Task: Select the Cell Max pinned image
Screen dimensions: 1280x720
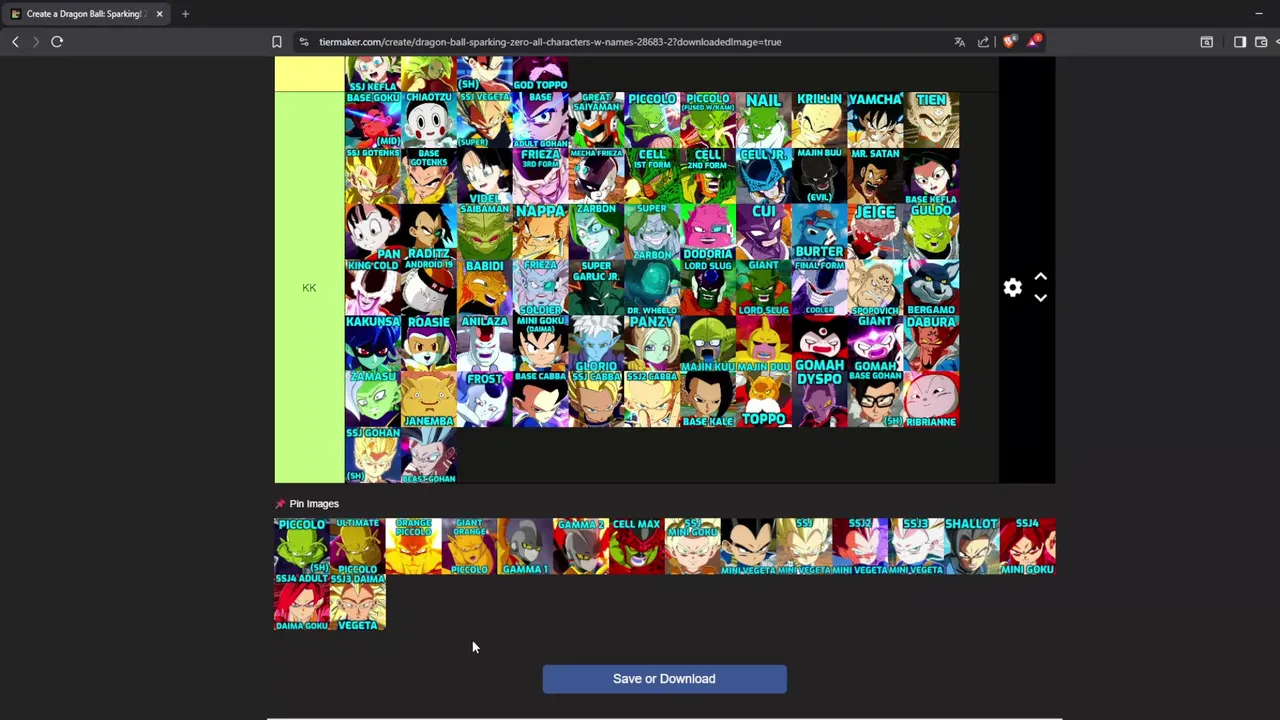Action: click(637, 546)
